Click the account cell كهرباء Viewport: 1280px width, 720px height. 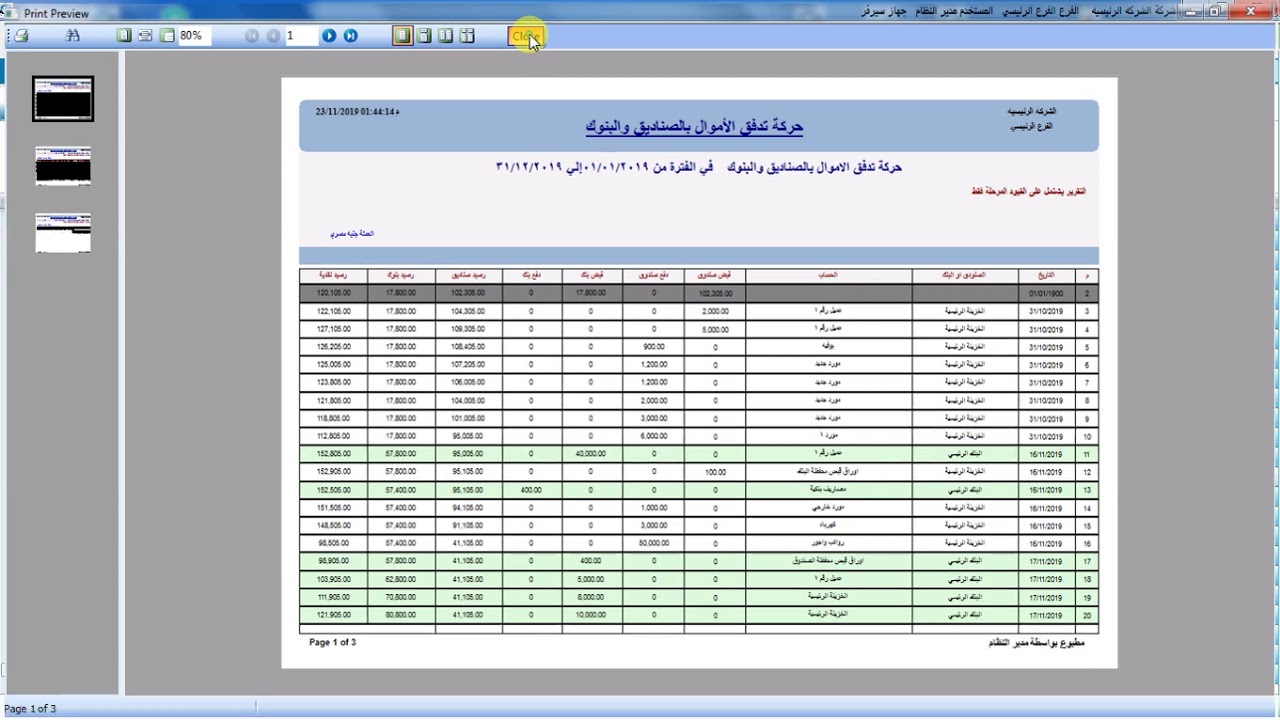point(829,525)
